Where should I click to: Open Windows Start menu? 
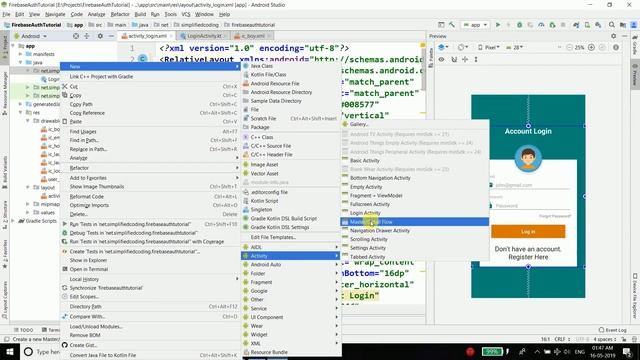[10, 351]
